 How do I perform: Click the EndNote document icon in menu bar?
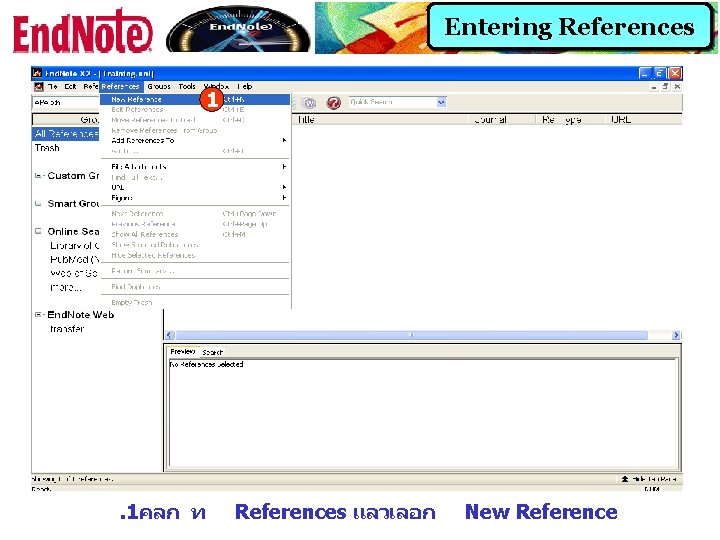point(39,87)
